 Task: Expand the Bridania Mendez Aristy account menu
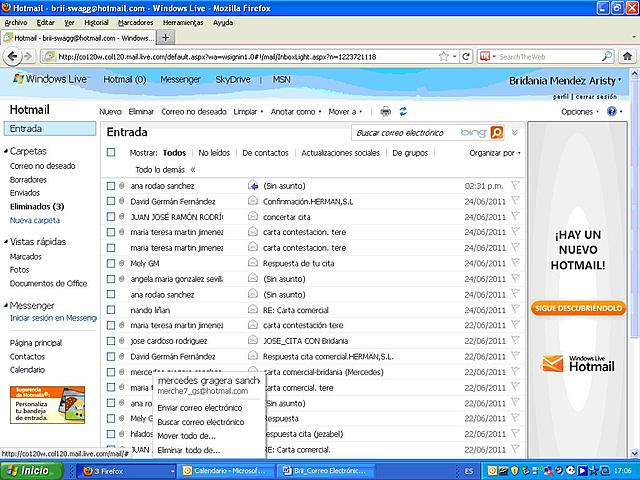[565, 80]
